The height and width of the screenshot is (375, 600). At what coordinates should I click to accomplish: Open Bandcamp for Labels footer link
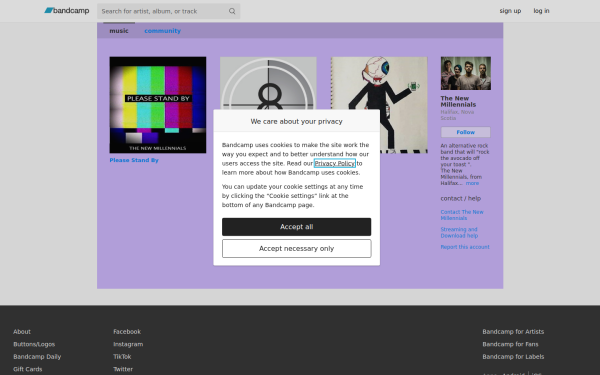[x=513, y=357]
